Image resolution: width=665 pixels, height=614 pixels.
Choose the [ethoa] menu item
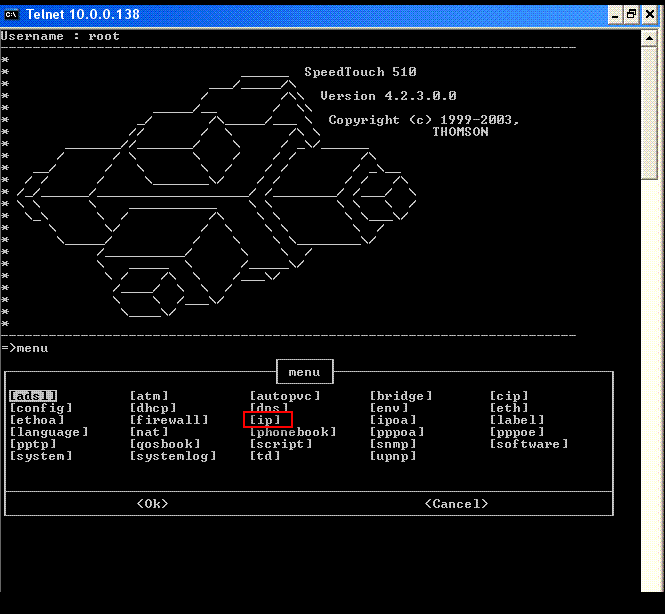pos(37,420)
